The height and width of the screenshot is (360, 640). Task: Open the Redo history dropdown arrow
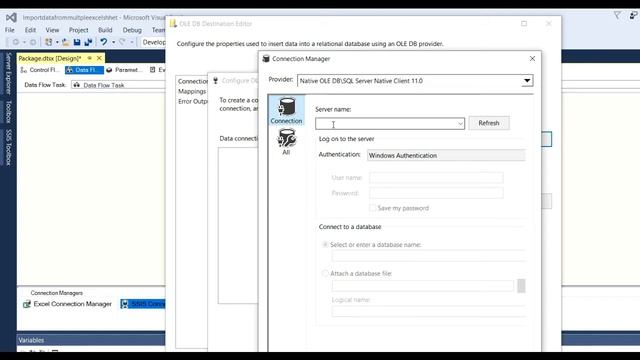click(131, 42)
